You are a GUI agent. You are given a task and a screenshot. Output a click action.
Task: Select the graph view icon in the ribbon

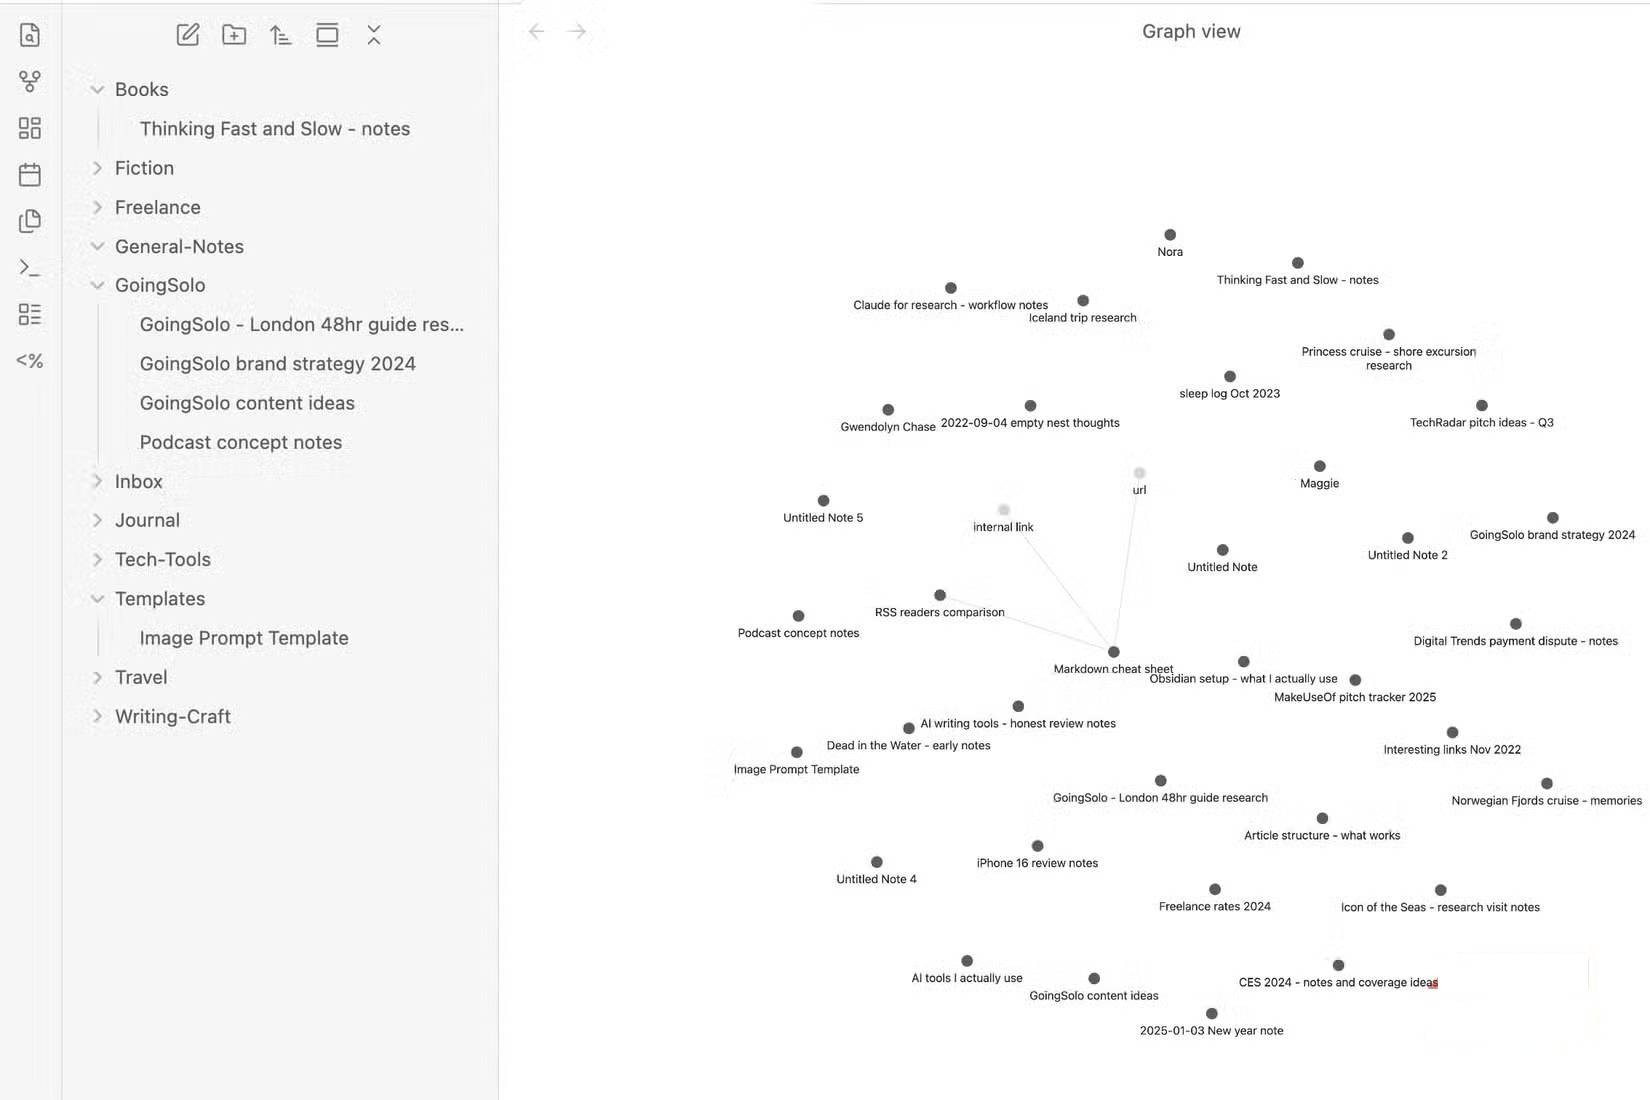pyautogui.click(x=30, y=82)
